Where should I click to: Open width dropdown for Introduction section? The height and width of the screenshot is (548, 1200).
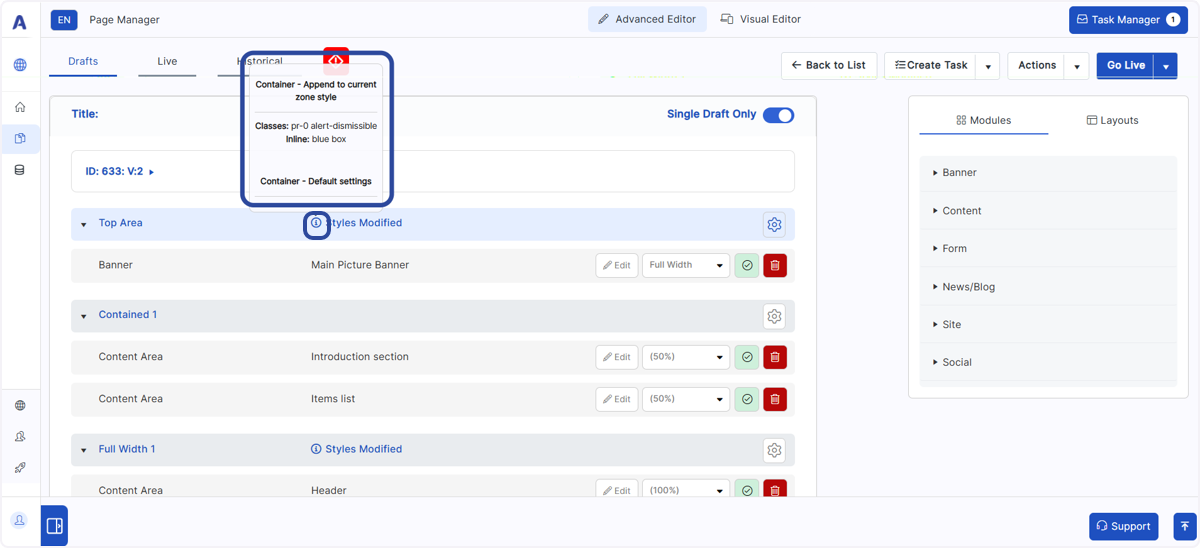(686, 357)
